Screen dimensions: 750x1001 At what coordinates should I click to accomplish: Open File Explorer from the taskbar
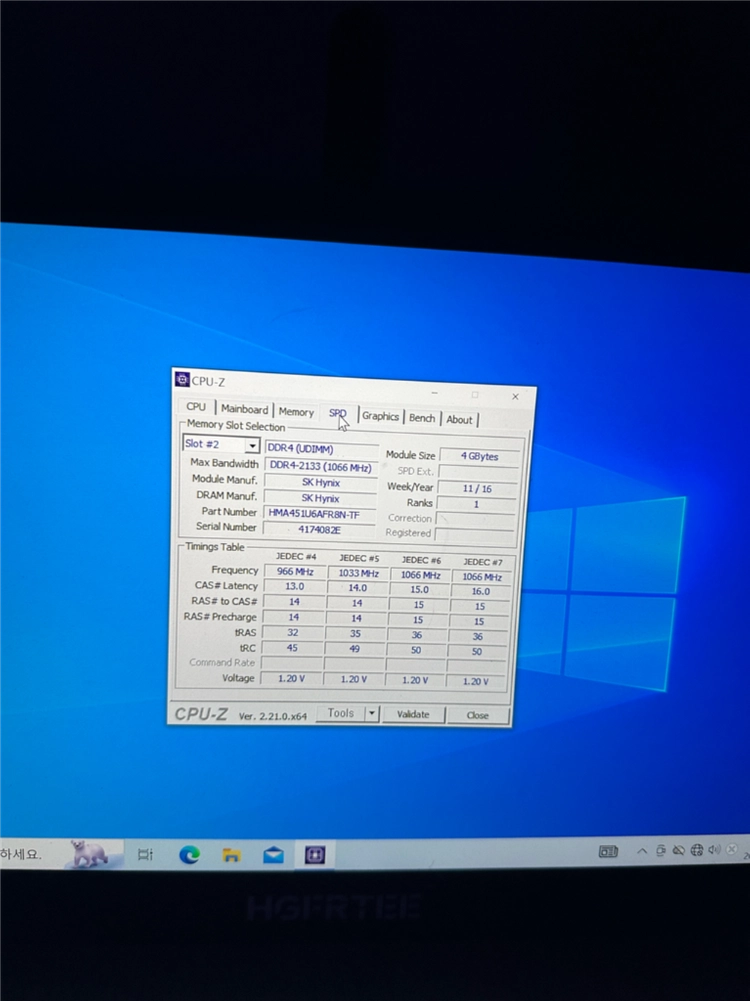point(231,855)
